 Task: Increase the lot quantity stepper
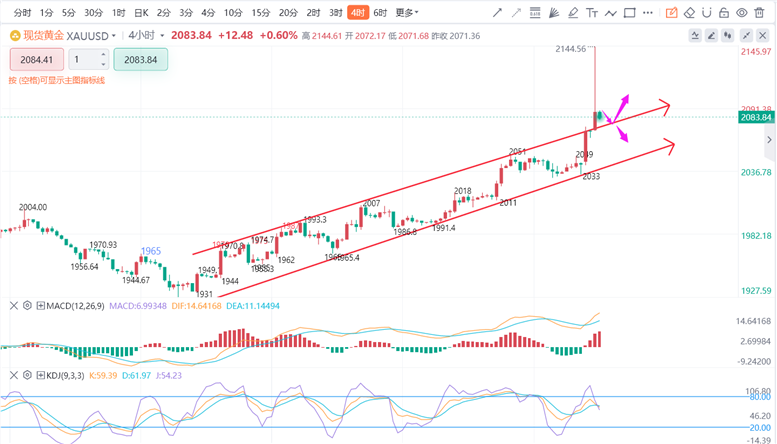(x=105, y=55)
